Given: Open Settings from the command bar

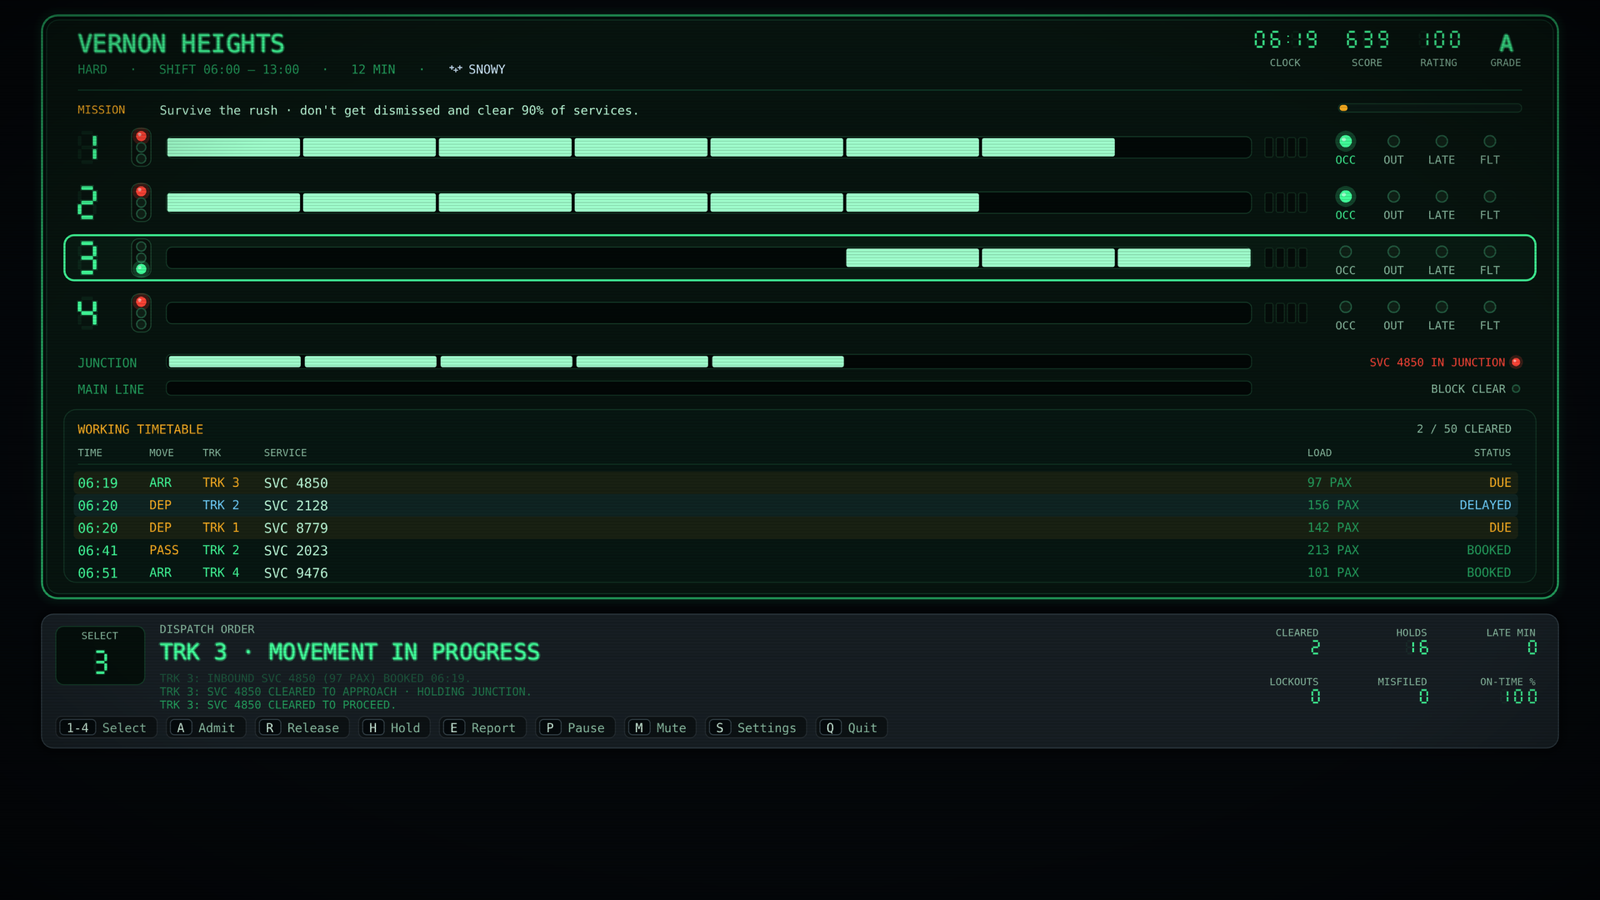Looking at the screenshot, I should [x=756, y=728].
